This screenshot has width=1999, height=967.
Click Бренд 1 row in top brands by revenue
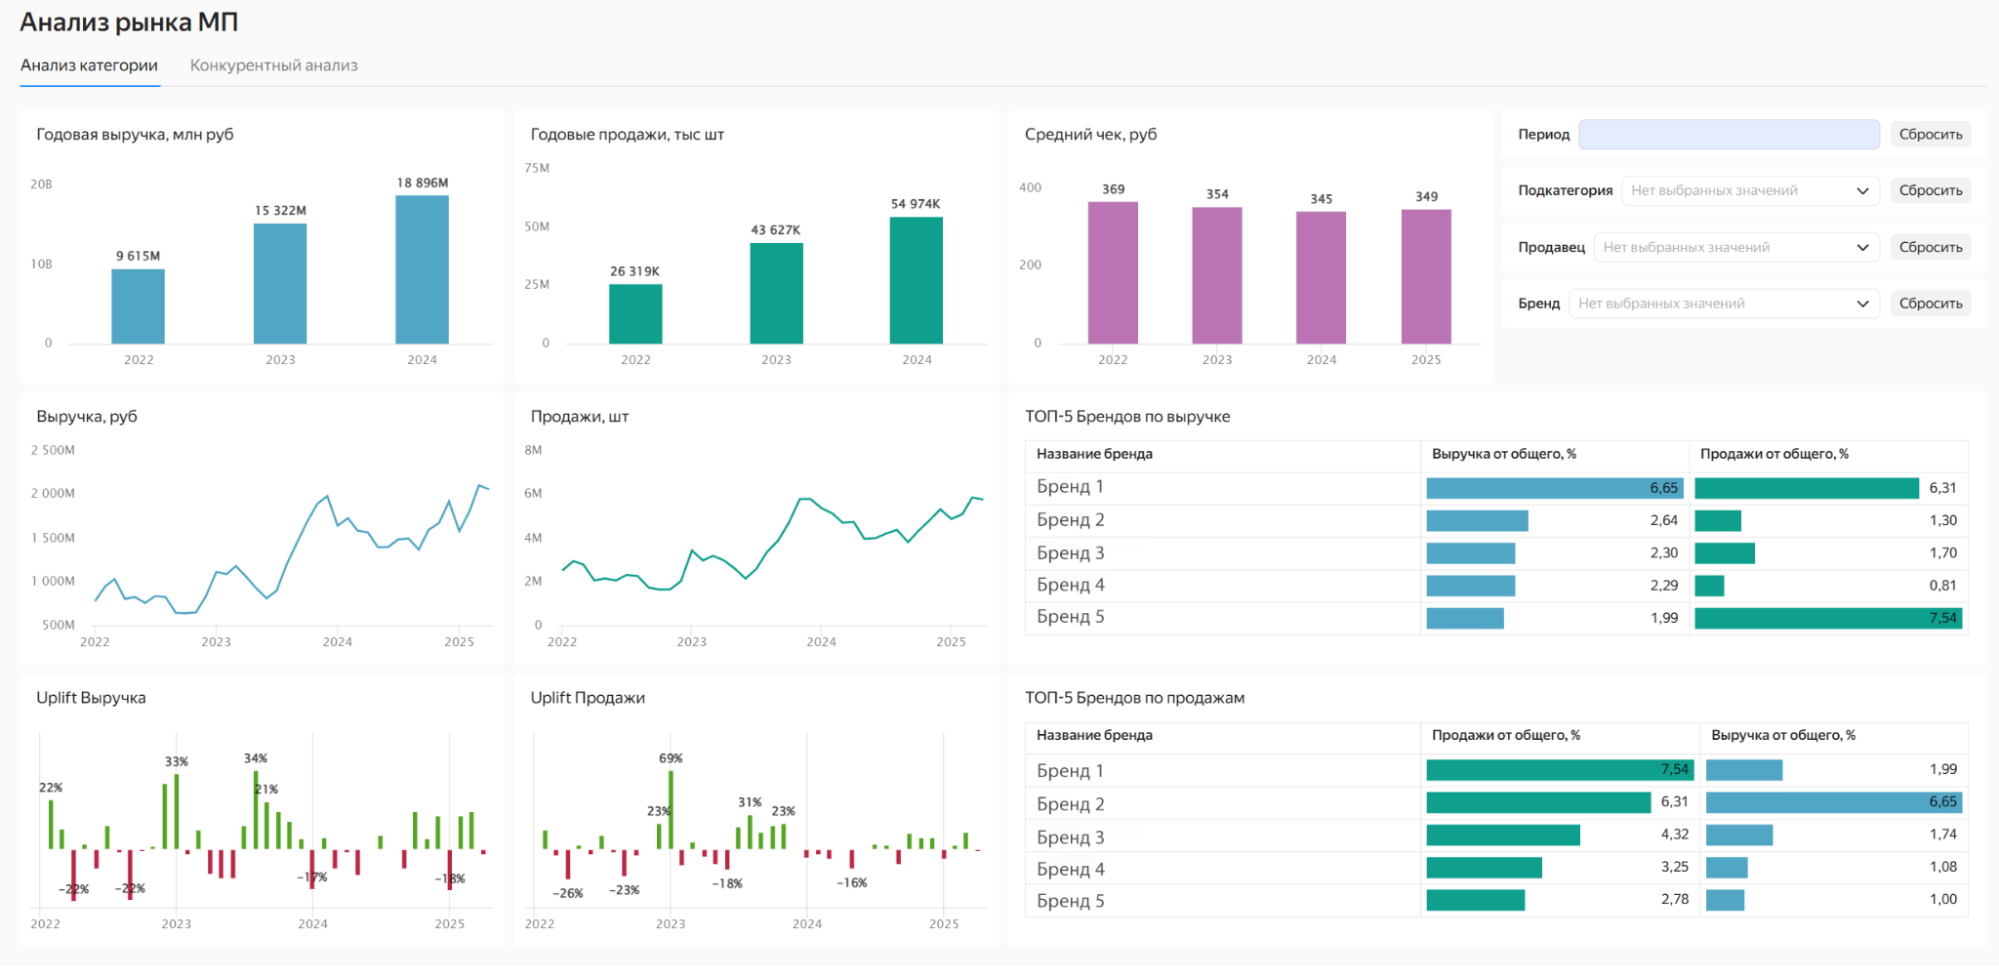[1070, 487]
